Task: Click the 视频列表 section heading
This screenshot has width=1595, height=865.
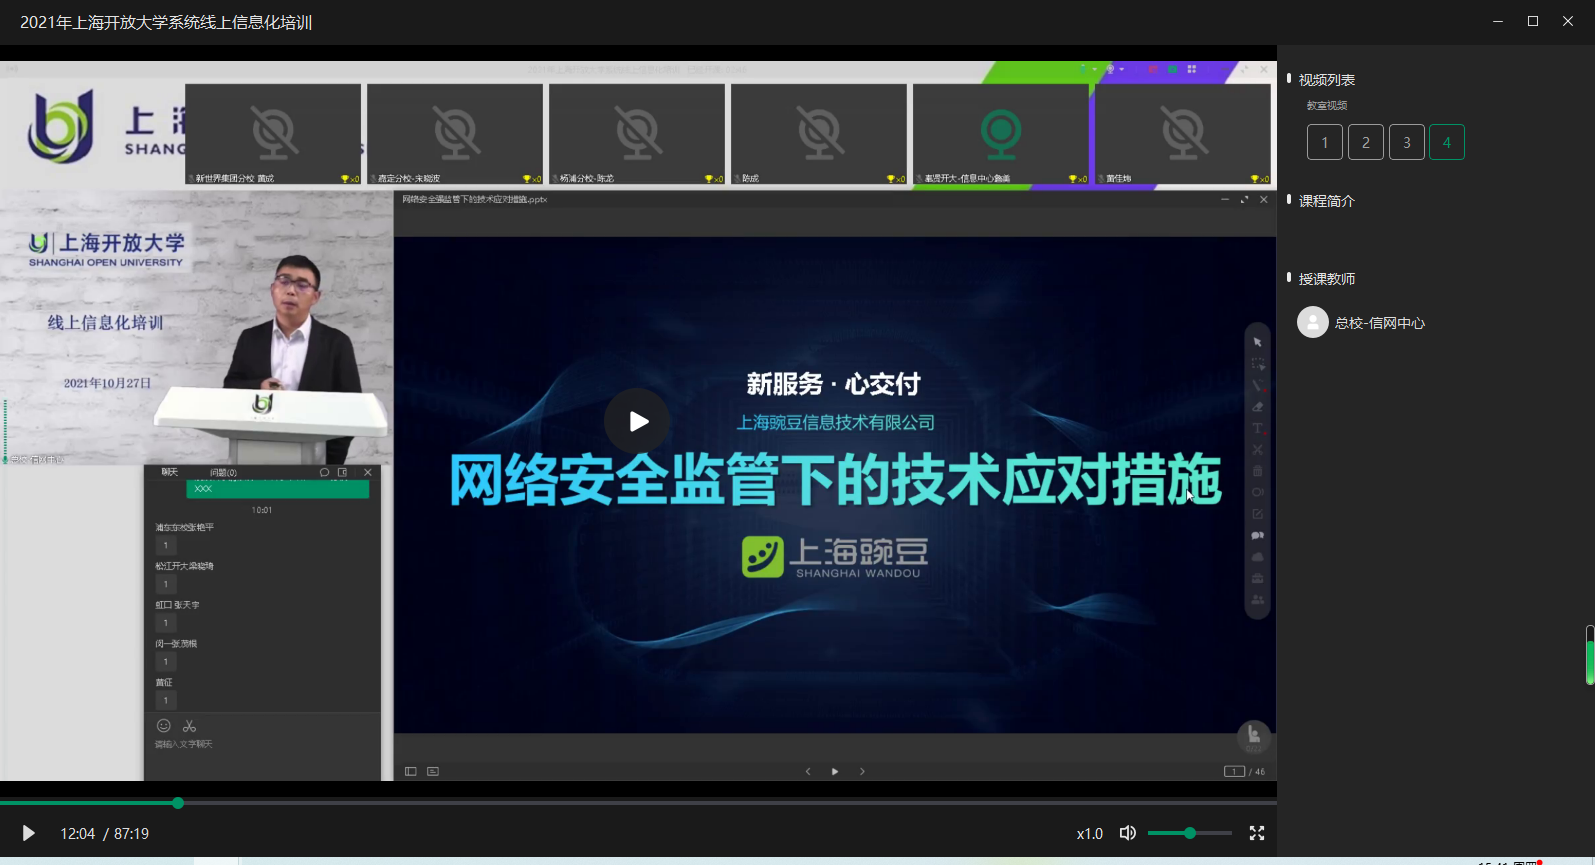Action: [x=1327, y=80]
